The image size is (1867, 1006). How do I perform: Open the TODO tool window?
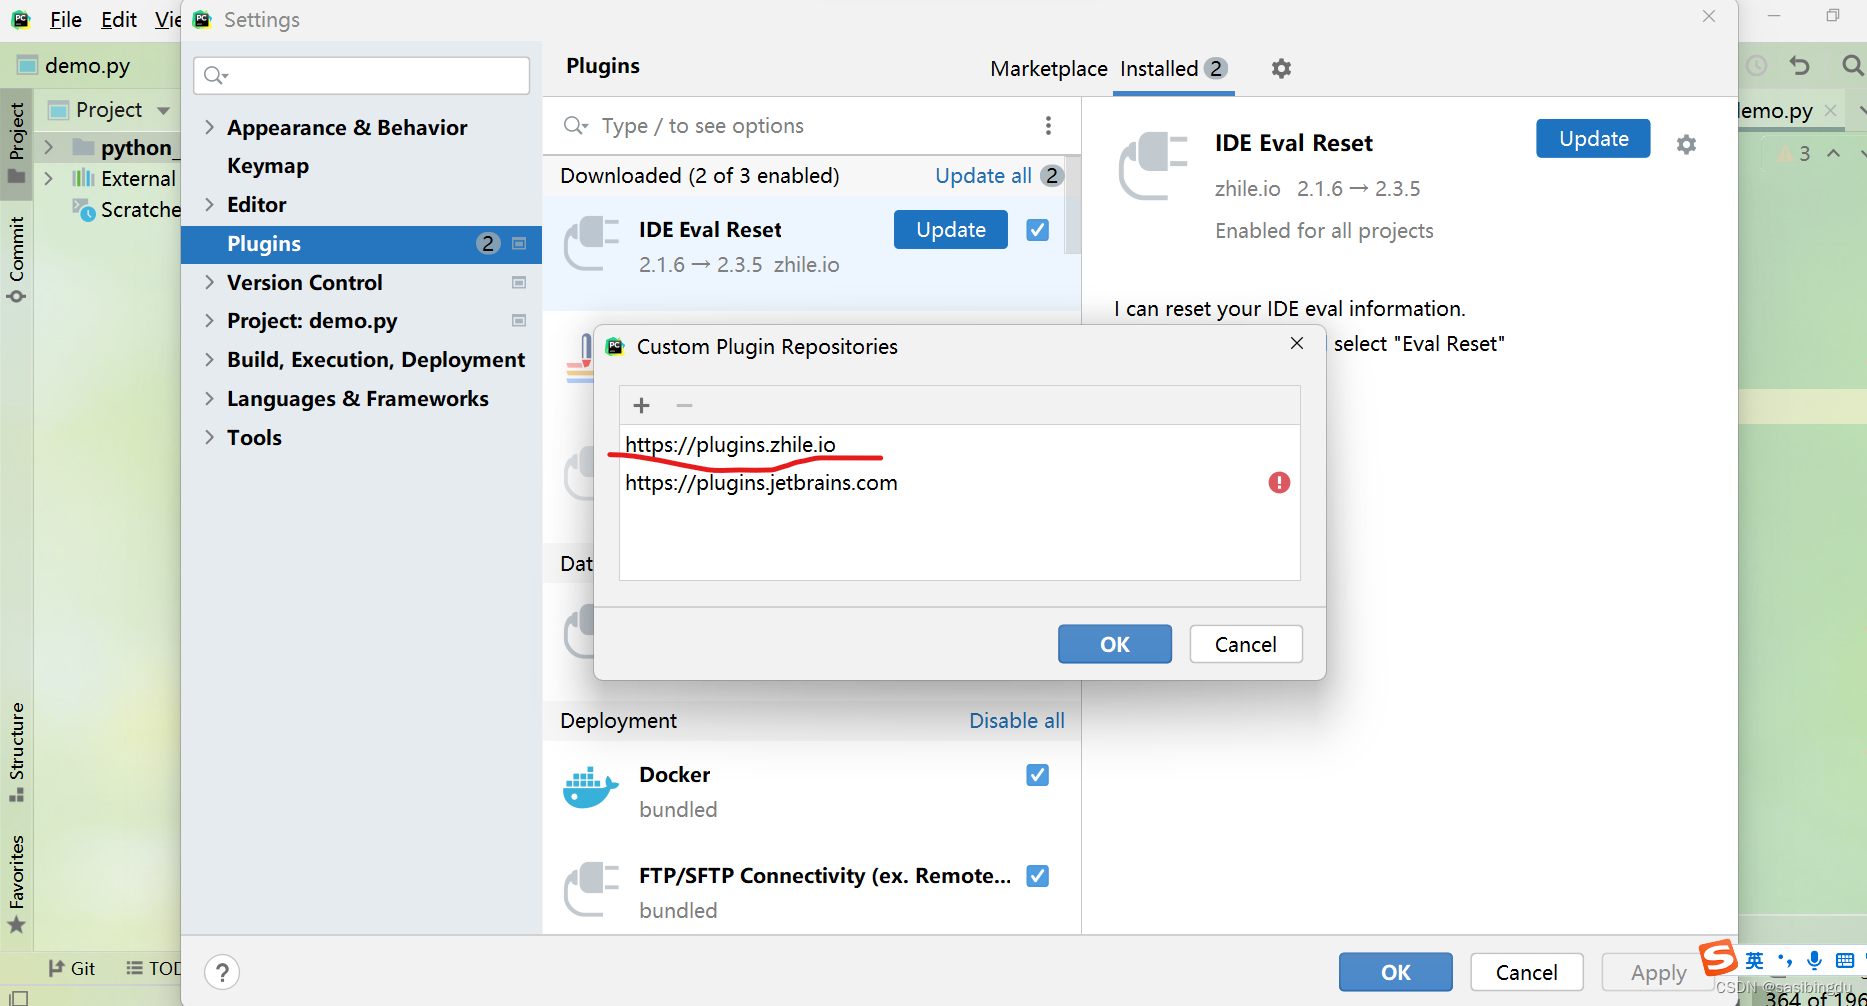pos(155,967)
